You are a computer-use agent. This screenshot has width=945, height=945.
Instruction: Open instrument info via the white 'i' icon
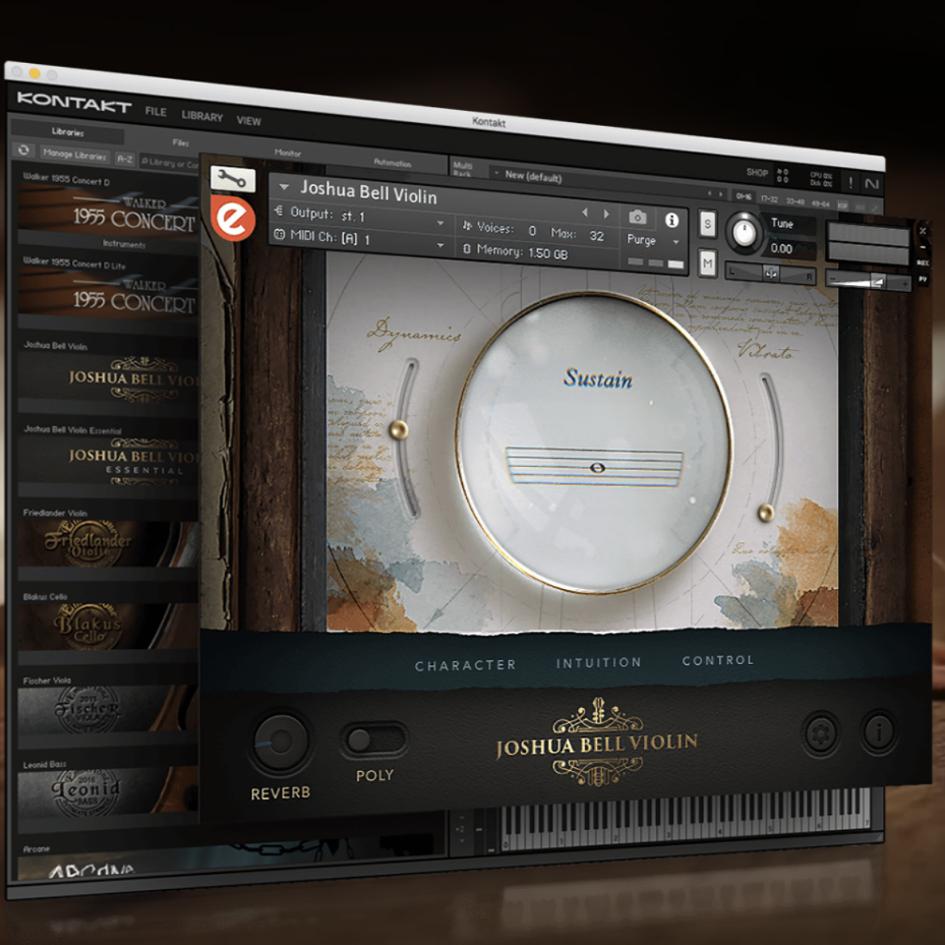671,220
